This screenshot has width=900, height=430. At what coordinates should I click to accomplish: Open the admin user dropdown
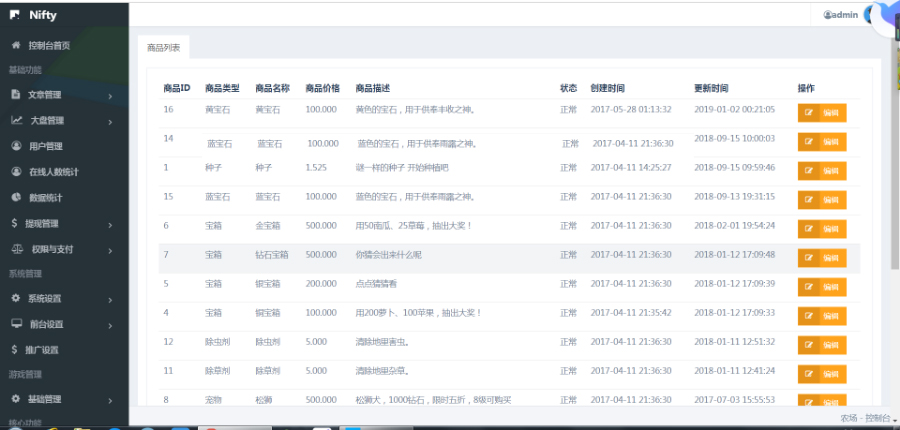pyautogui.click(x=840, y=15)
